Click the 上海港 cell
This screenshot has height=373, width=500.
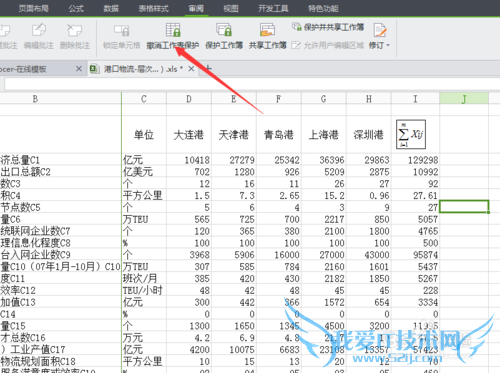coord(324,135)
